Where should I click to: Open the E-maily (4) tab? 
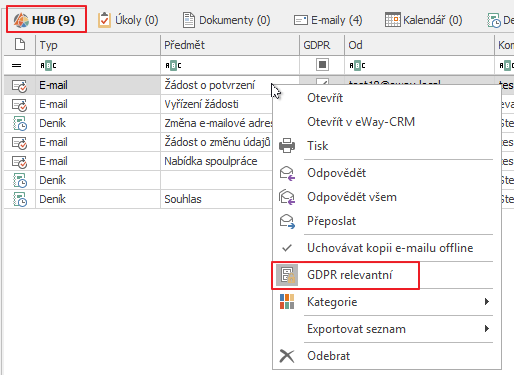328,20
